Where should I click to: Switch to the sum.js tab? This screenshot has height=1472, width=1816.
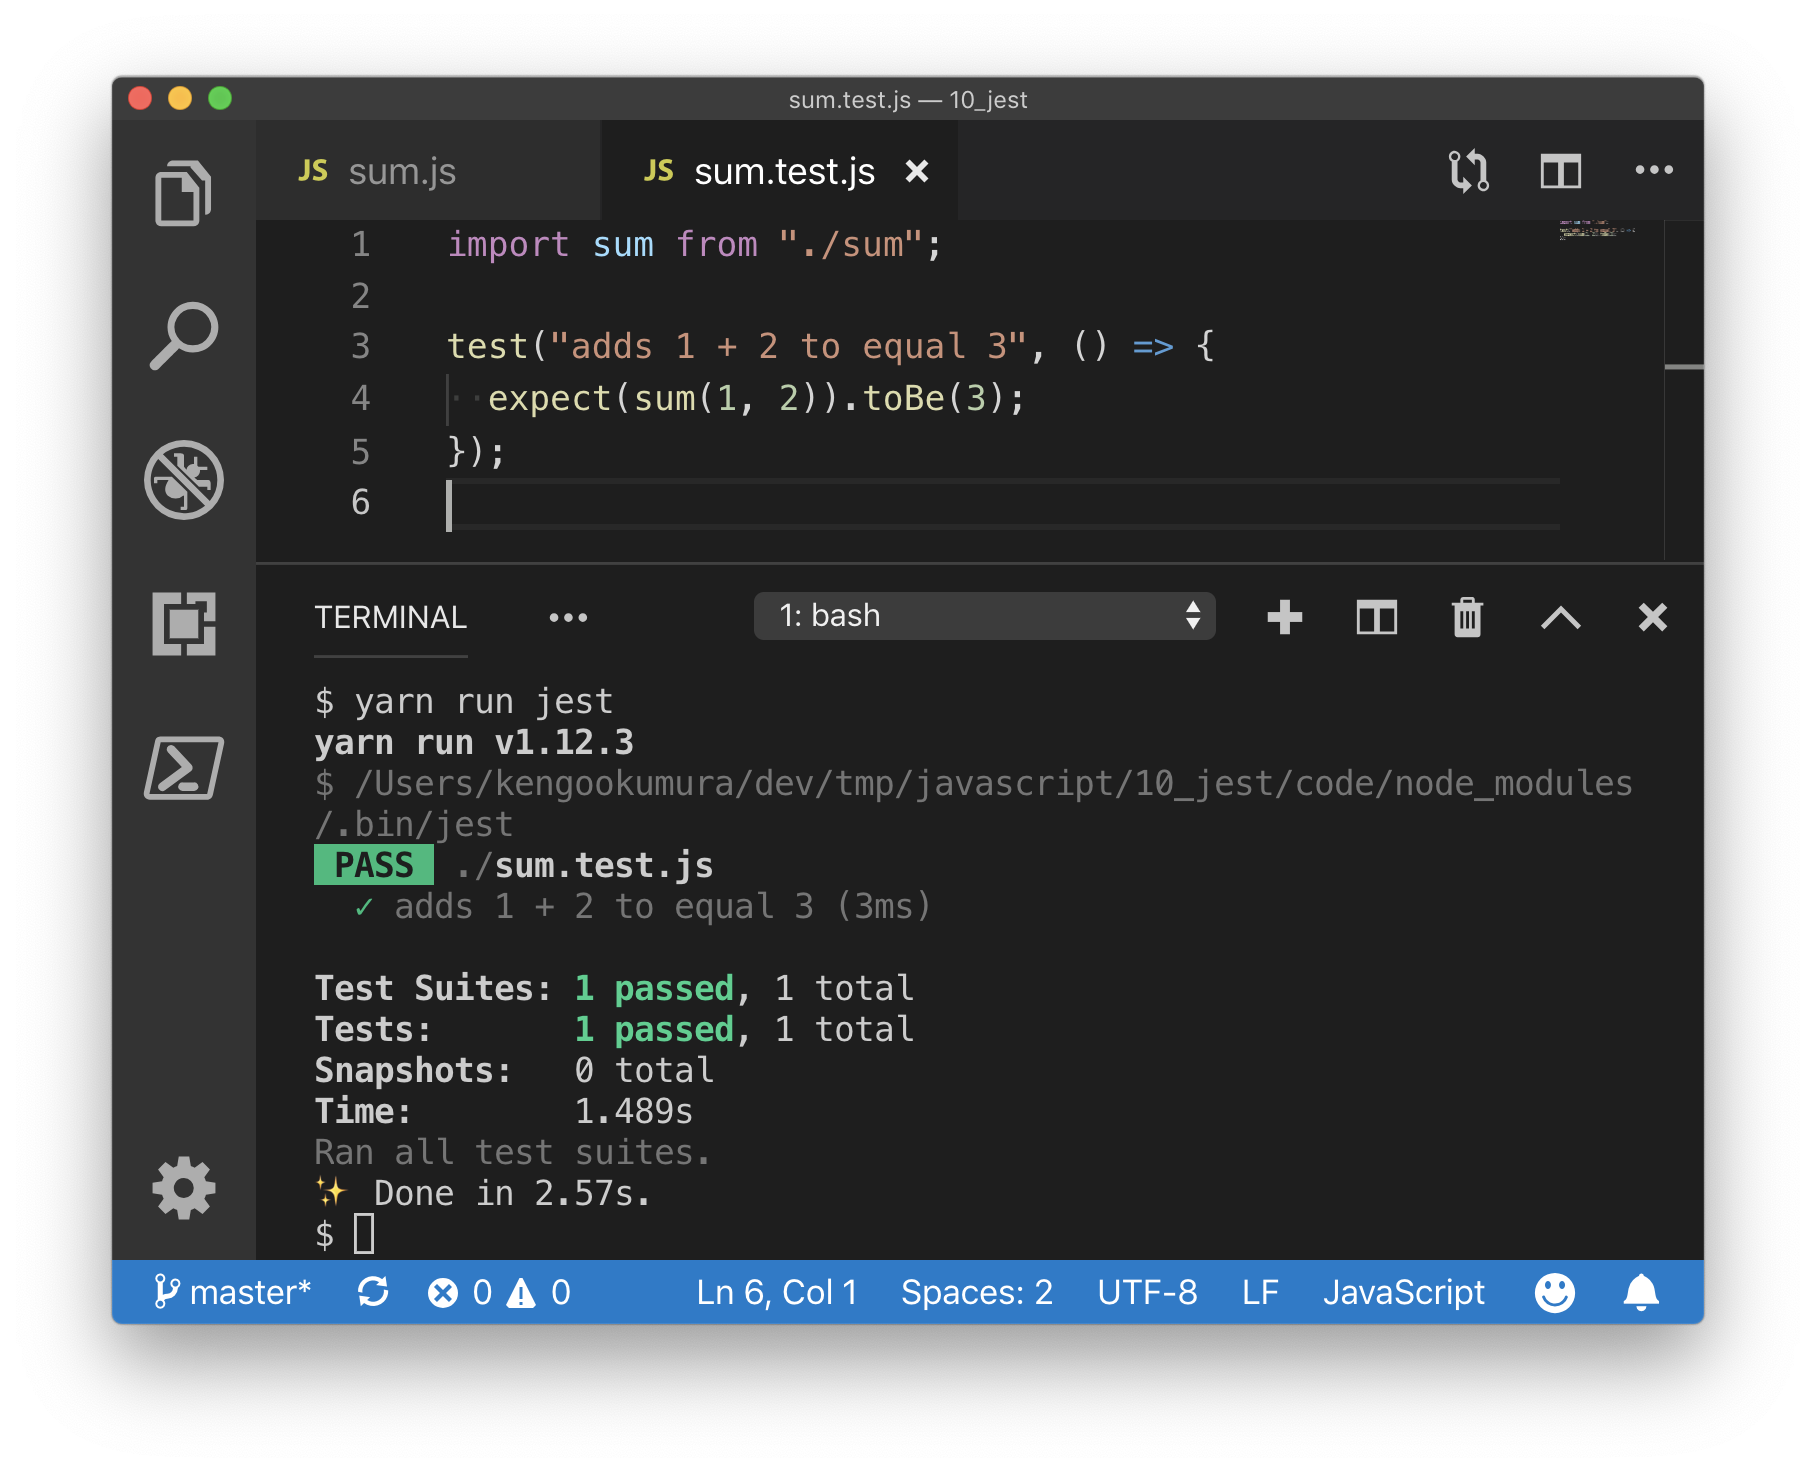[x=428, y=171]
